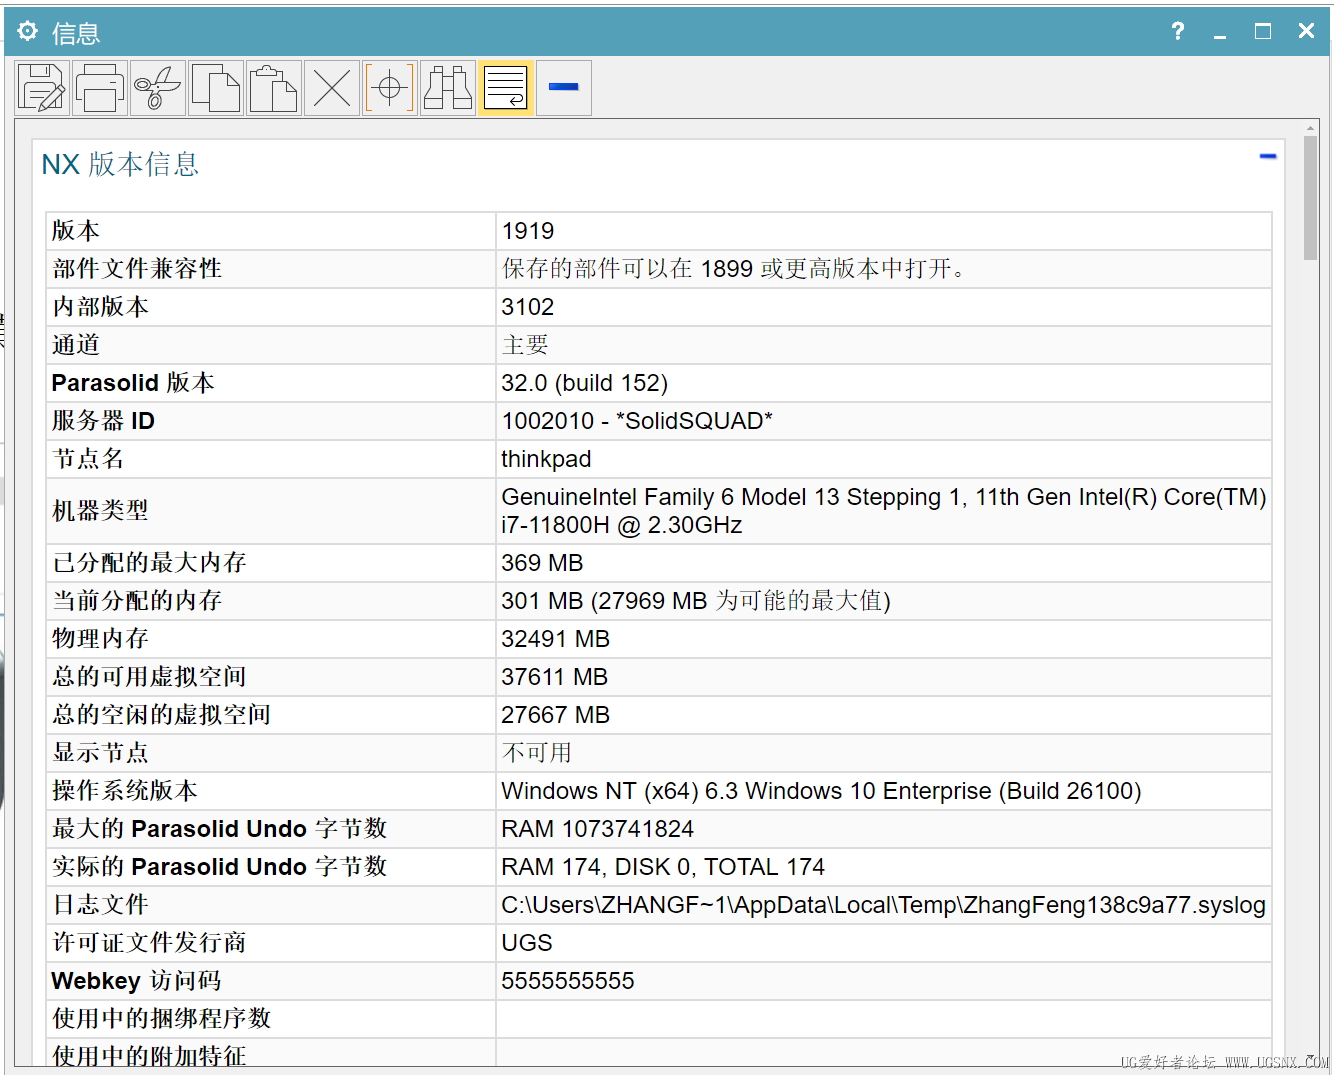Click the 已分配的最大内存 label
The height and width of the screenshot is (1075, 1334).
pyautogui.click(x=149, y=563)
